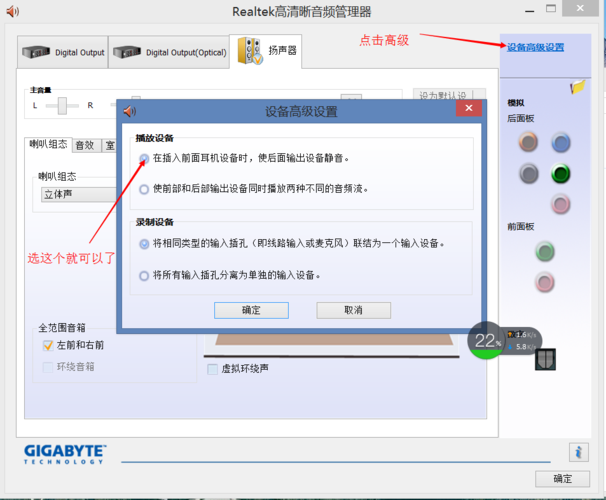Click the 前面板 label
The width and height of the screenshot is (606, 500).
[521, 227]
